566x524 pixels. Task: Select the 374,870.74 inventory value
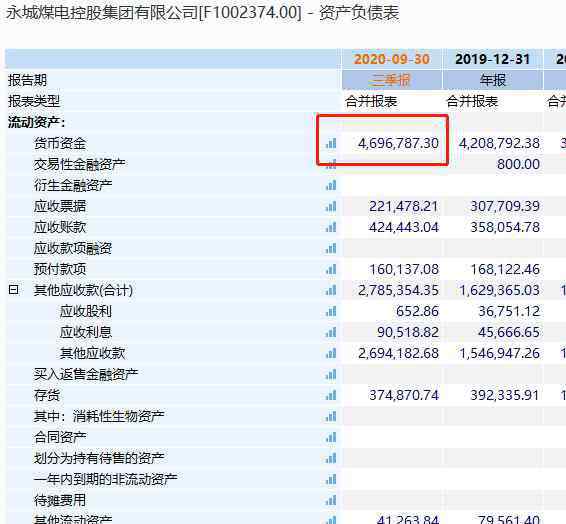pyautogui.click(x=404, y=395)
